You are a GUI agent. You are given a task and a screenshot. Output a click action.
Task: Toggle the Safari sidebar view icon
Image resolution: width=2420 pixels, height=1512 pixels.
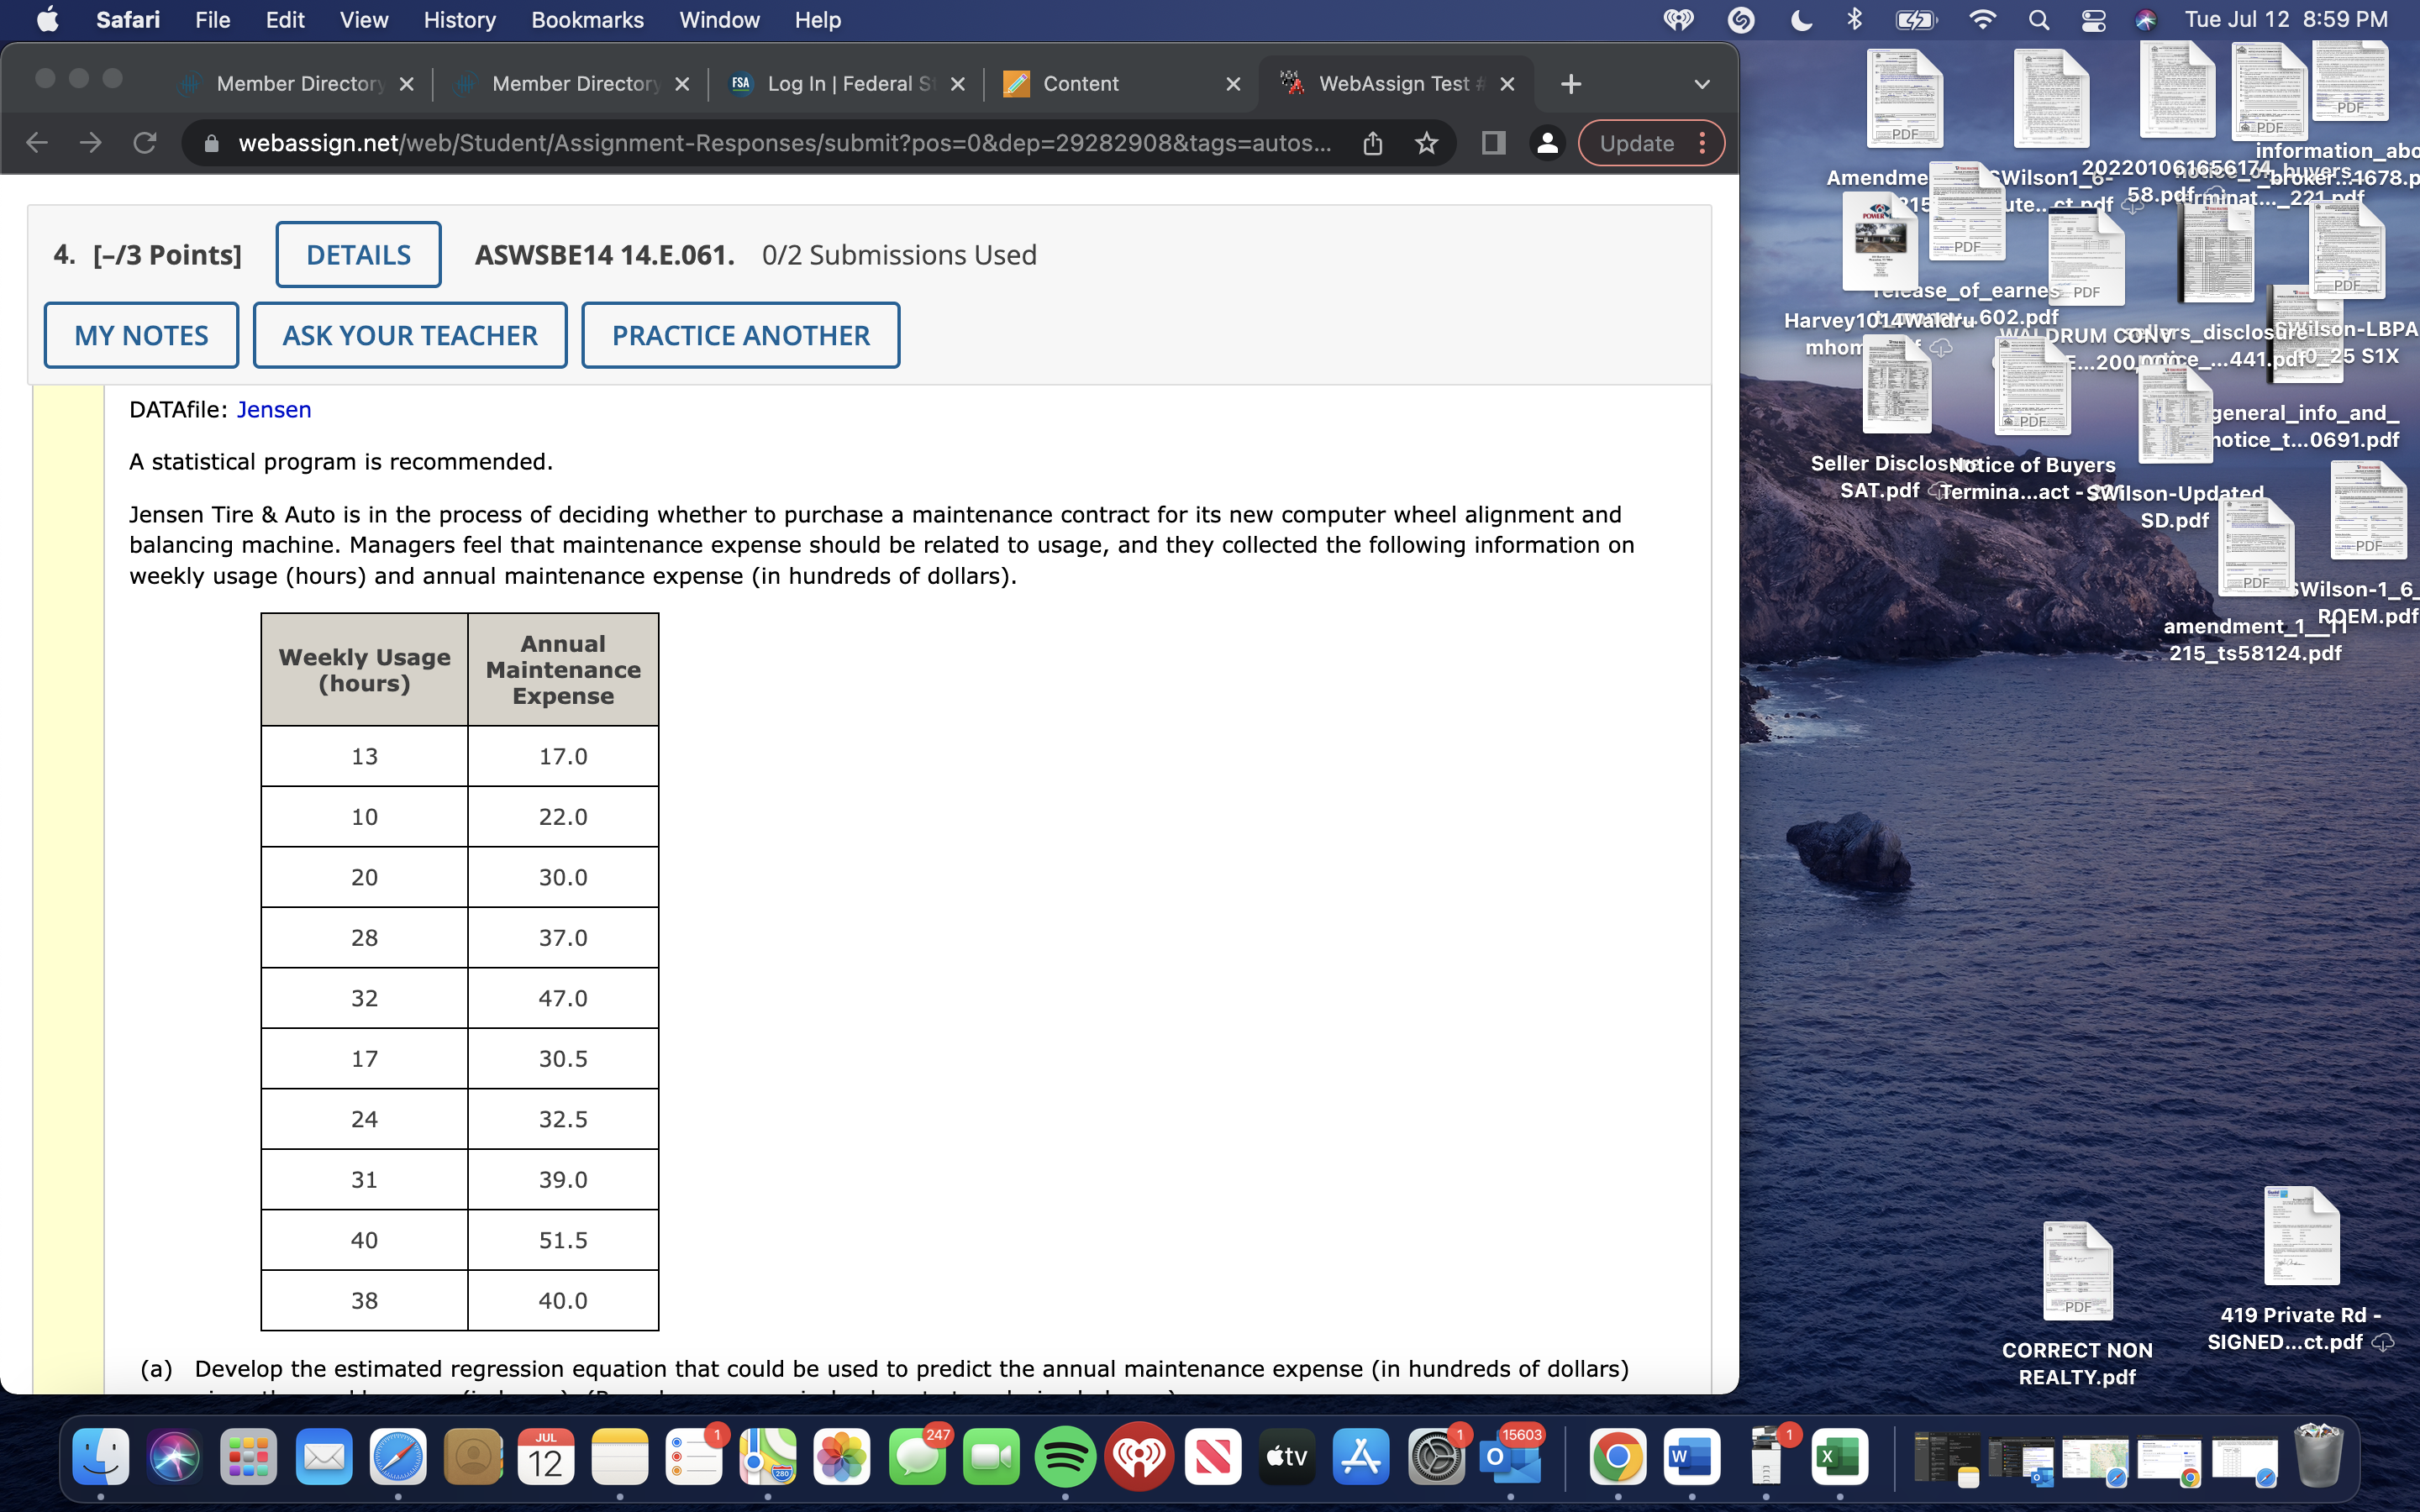pos(1492,143)
